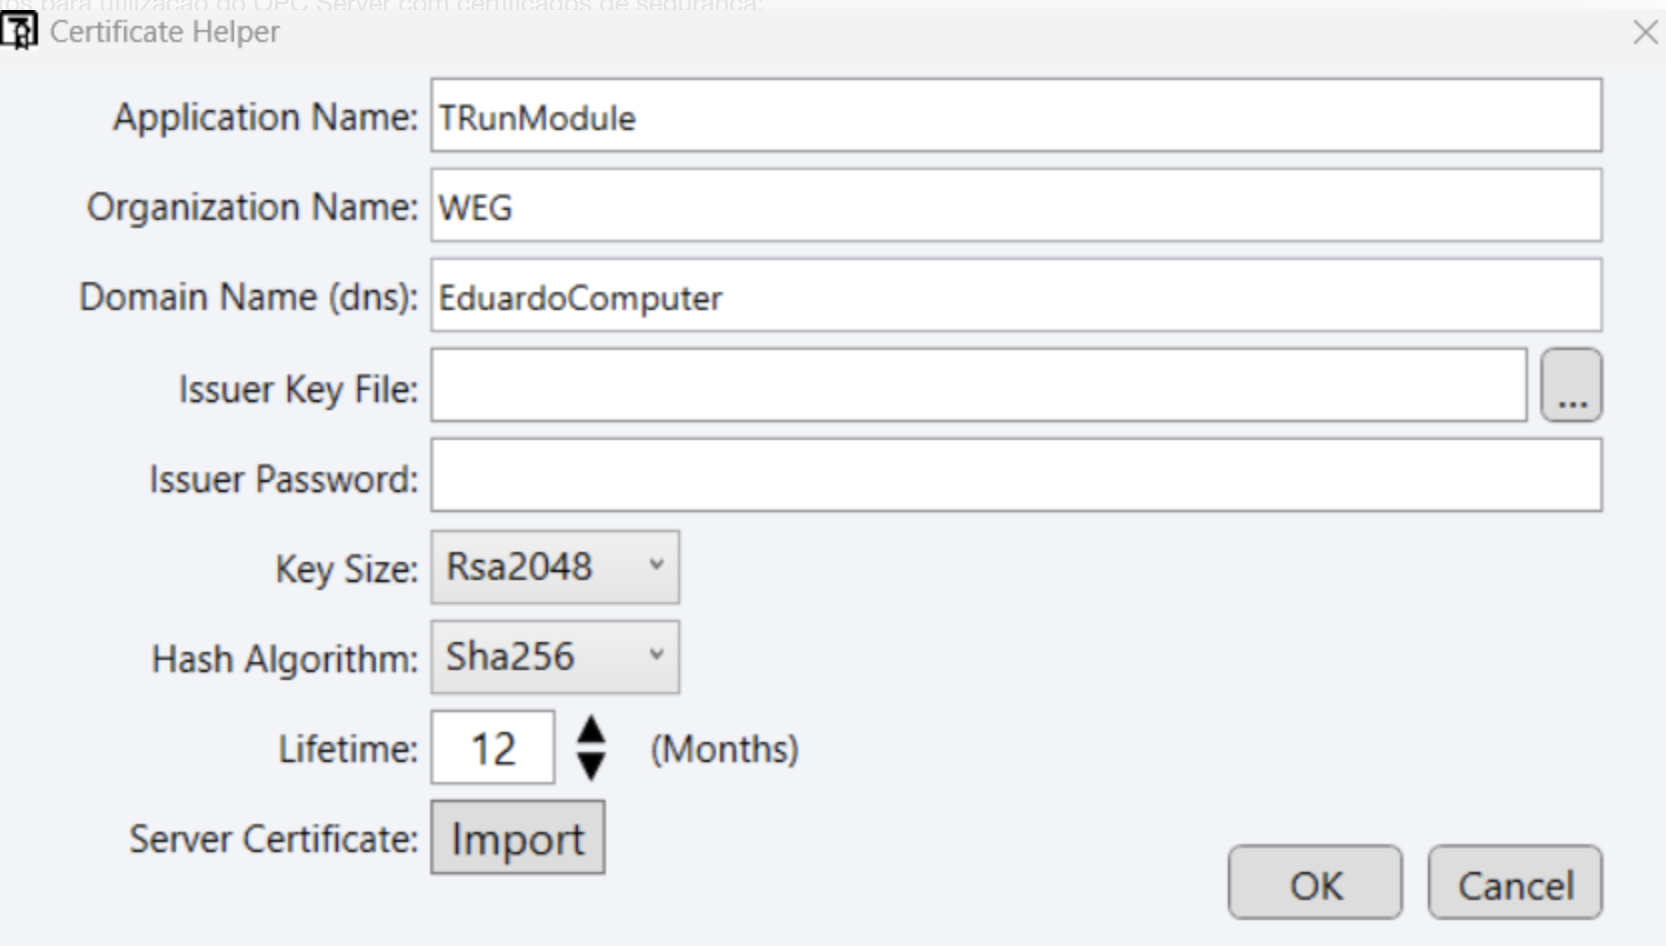
Task: Open the Hash Algorithm dropdown
Action: (555, 657)
